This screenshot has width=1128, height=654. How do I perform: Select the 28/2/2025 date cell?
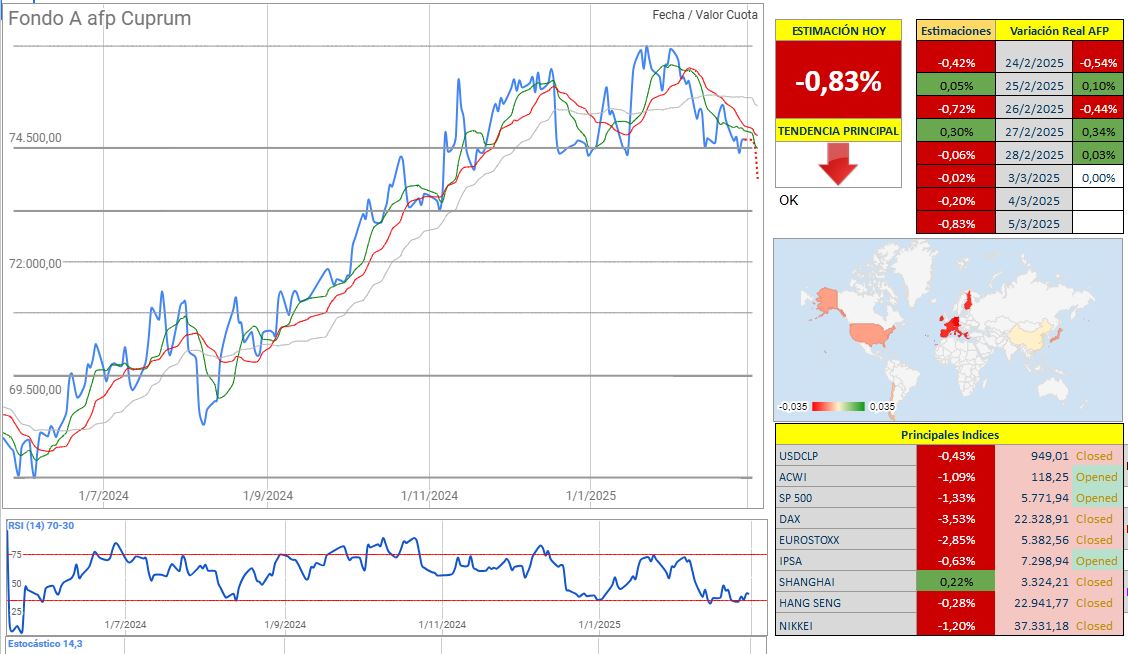point(1034,155)
